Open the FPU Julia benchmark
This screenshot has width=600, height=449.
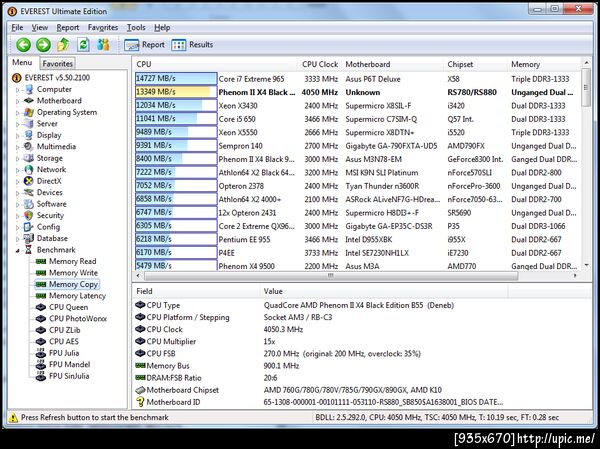coord(64,353)
